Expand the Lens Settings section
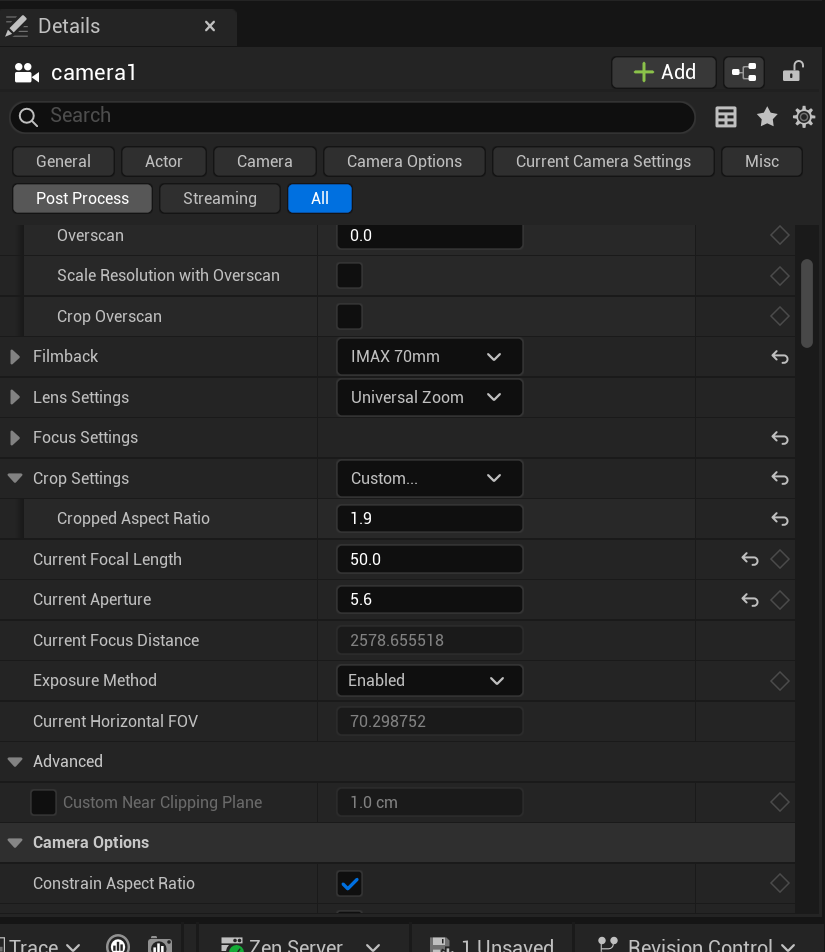 click(15, 398)
